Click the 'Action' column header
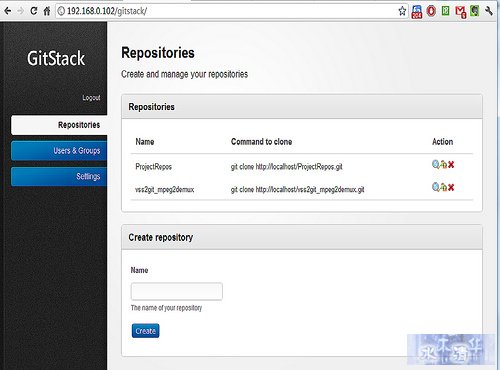The image size is (500, 370). tap(442, 142)
